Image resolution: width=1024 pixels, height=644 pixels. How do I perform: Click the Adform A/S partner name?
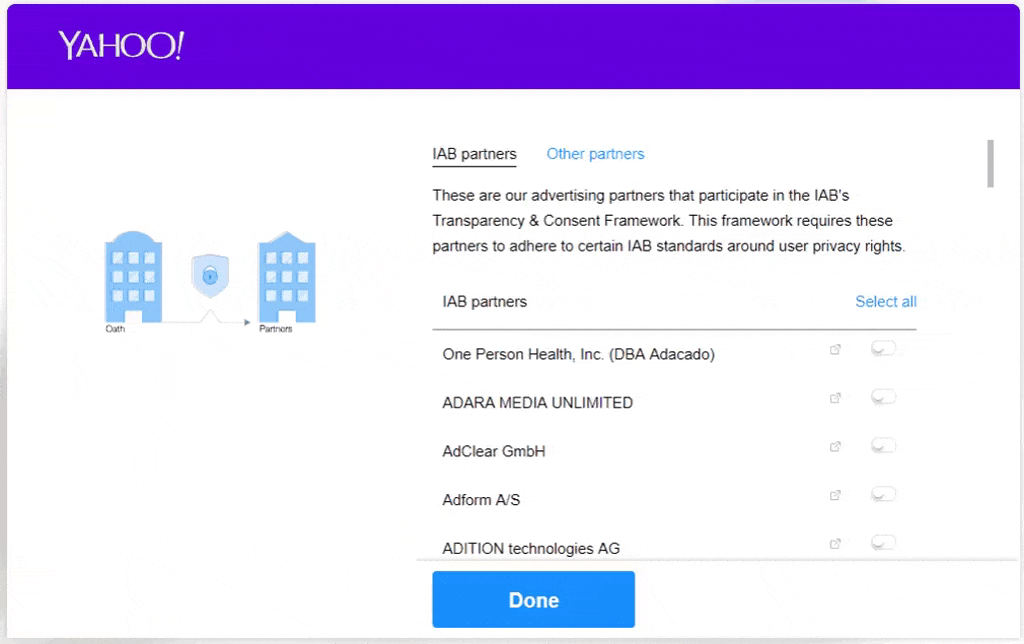(x=481, y=500)
